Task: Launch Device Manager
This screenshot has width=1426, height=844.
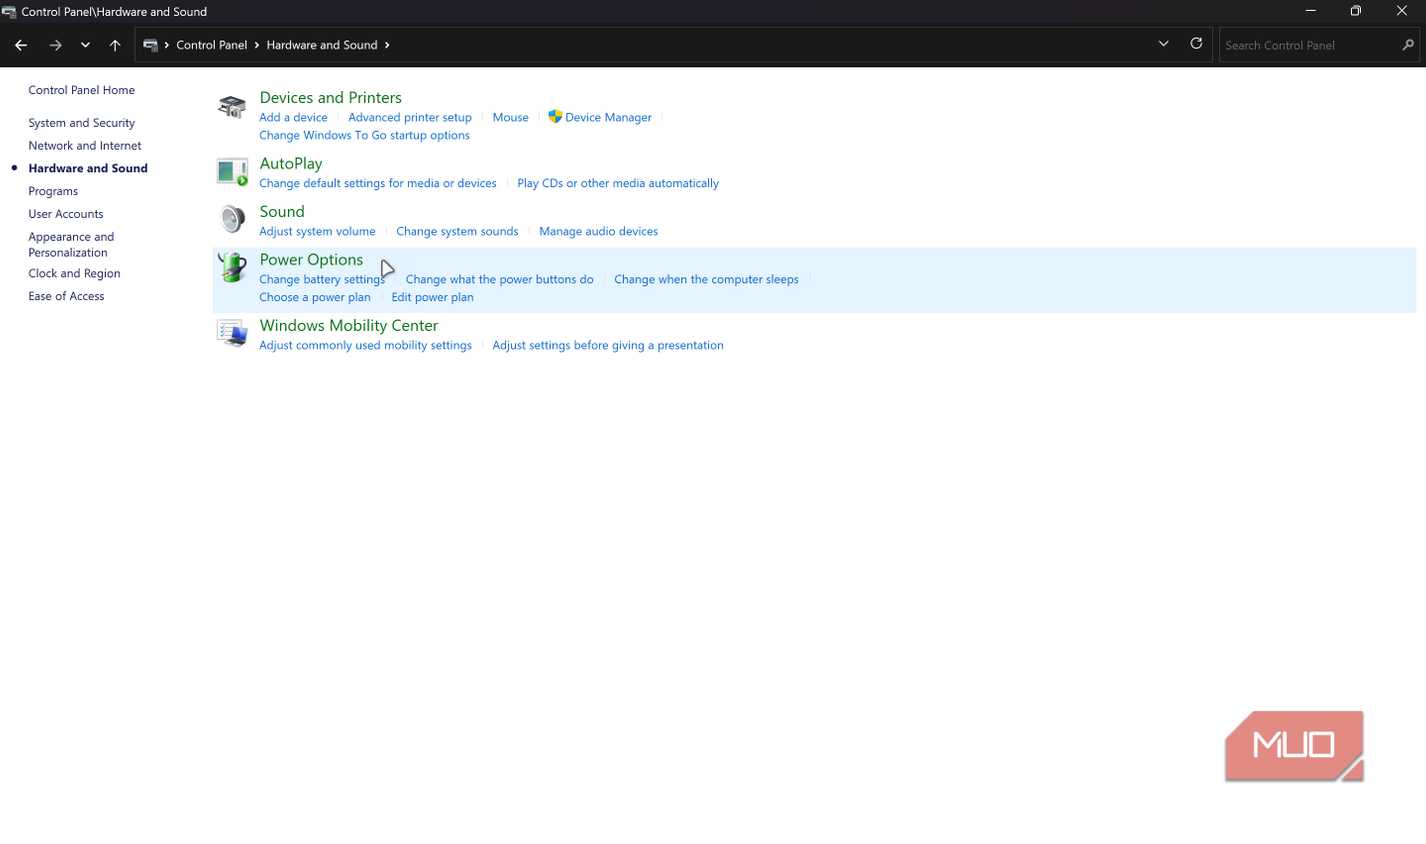Action: click(608, 117)
